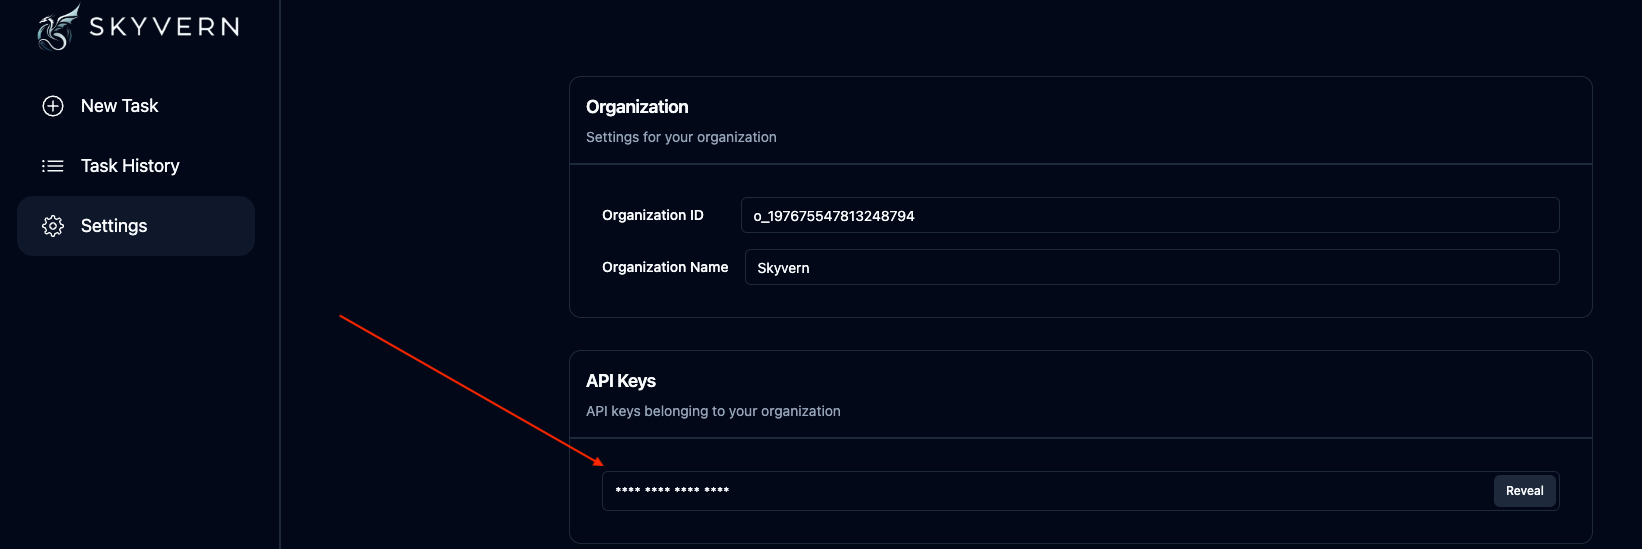Image resolution: width=1642 pixels, height=549 pixels.
Task: Click into the Organization Name field
Action: click(1151, 267)
